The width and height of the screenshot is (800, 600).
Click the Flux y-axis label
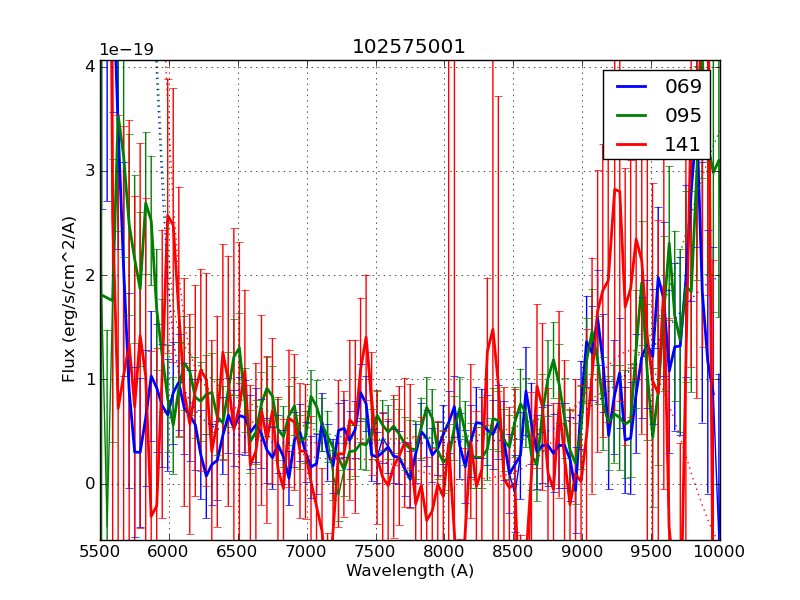(x=69, y=299)
